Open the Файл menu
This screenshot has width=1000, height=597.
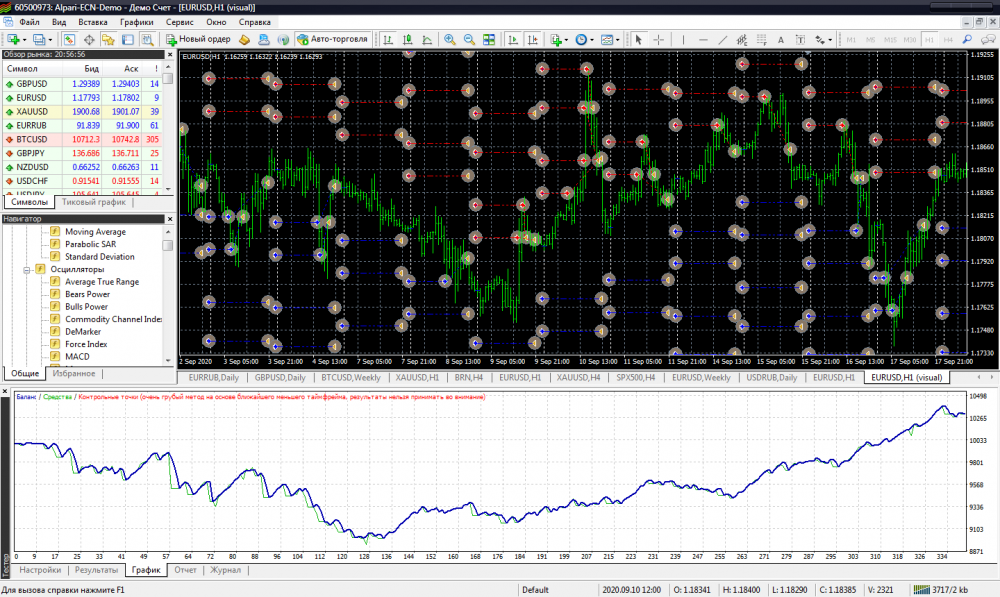tap(29, 22)
